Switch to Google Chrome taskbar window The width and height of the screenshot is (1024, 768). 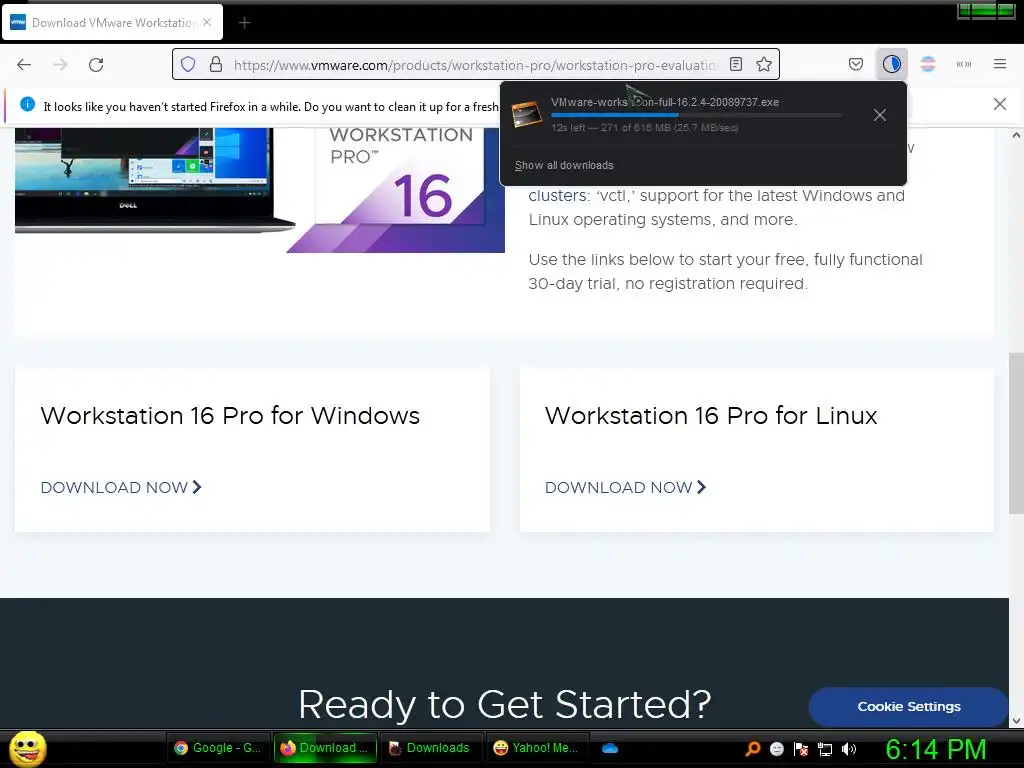coord(218,748)
